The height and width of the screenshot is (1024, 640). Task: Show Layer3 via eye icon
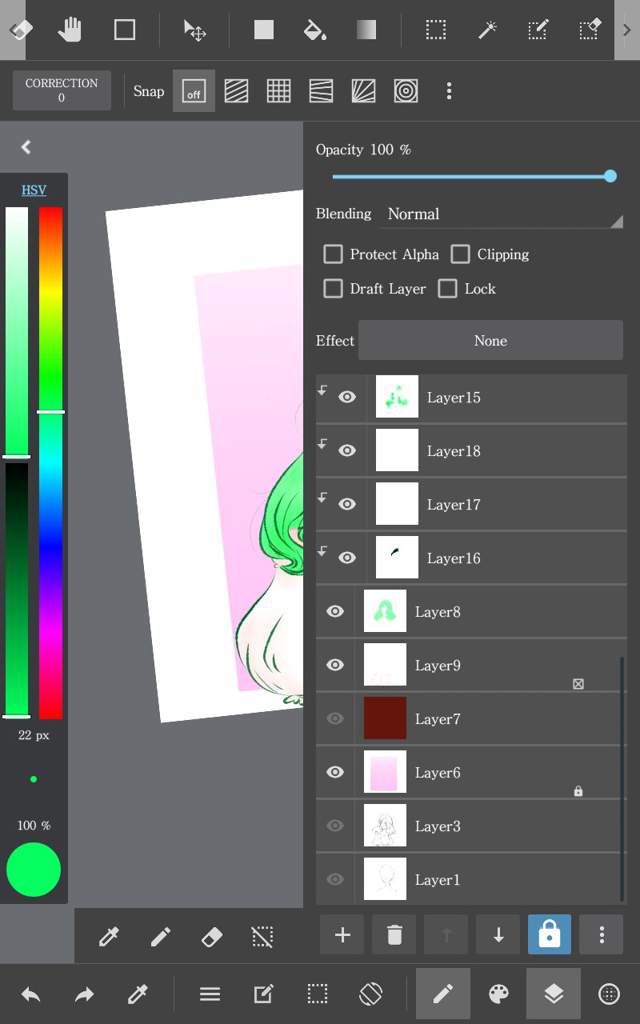pyautogui.click(x=334, y=825)
